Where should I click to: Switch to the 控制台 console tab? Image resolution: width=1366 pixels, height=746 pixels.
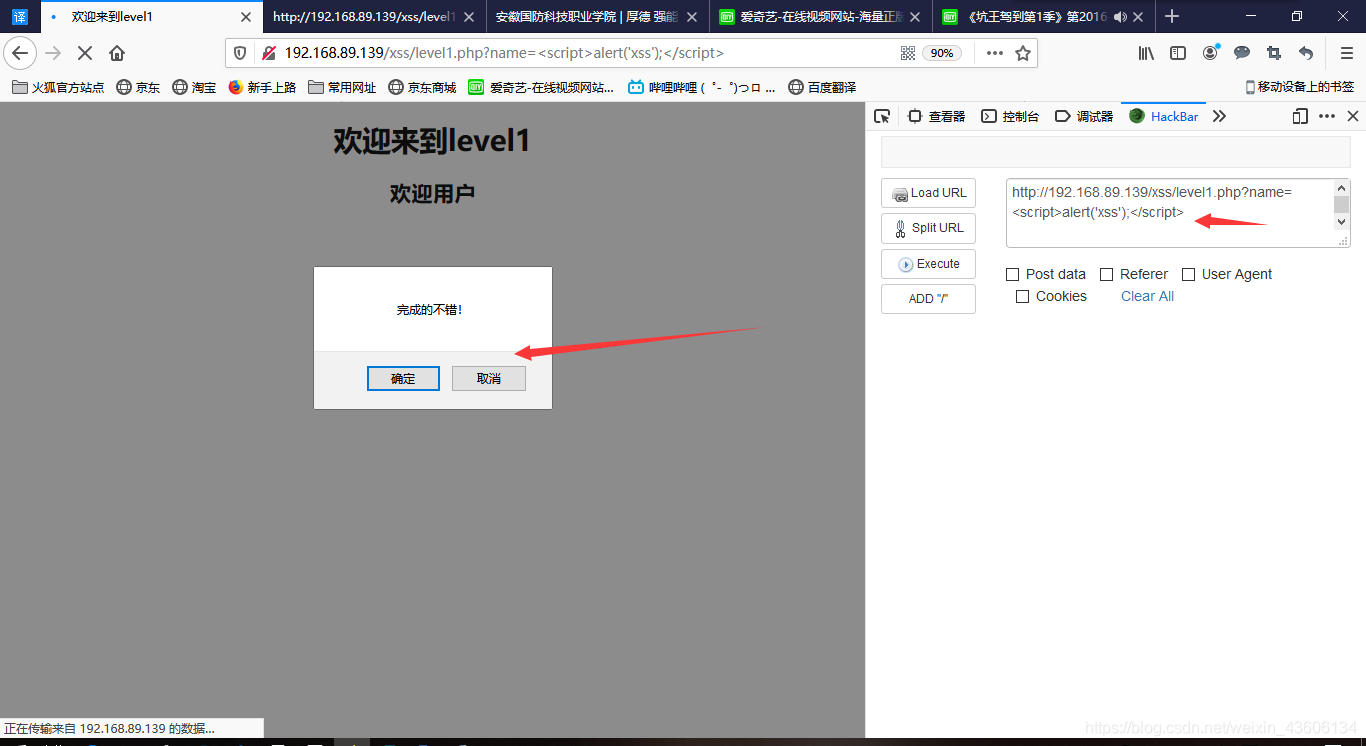tap(1010, 116)
